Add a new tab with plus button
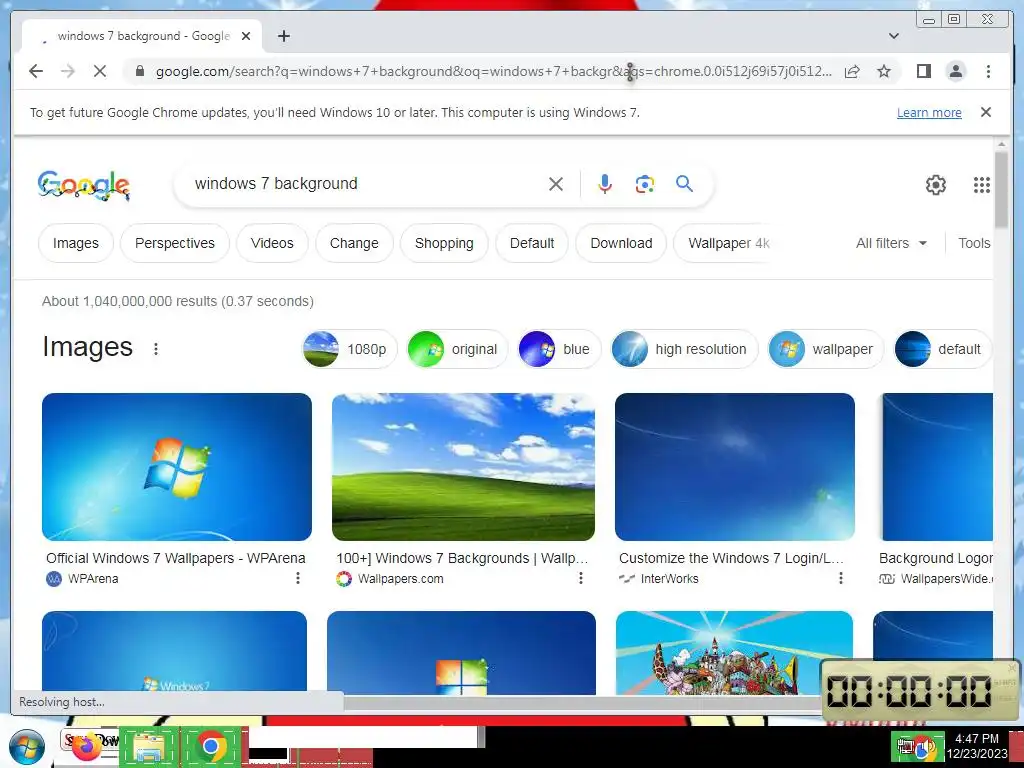 283,36
